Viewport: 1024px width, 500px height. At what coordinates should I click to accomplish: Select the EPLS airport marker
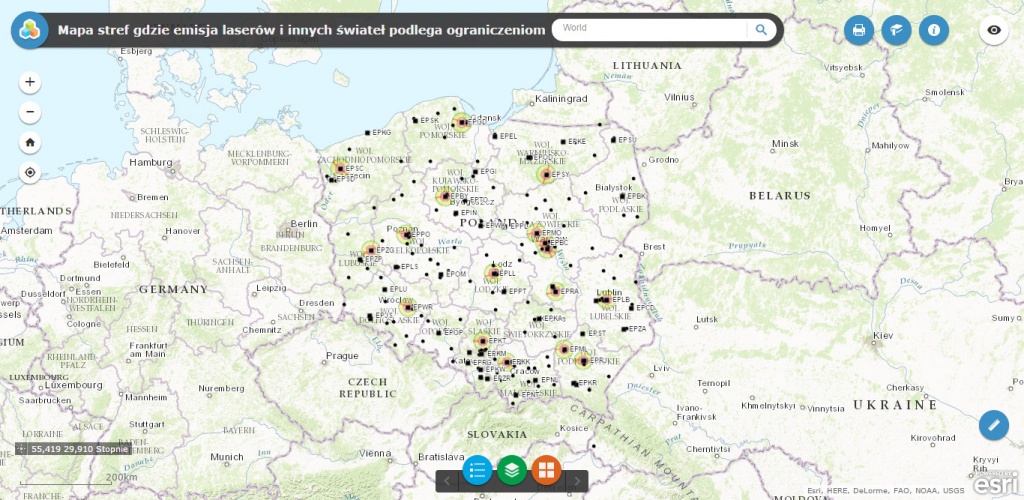click(396, 266)
